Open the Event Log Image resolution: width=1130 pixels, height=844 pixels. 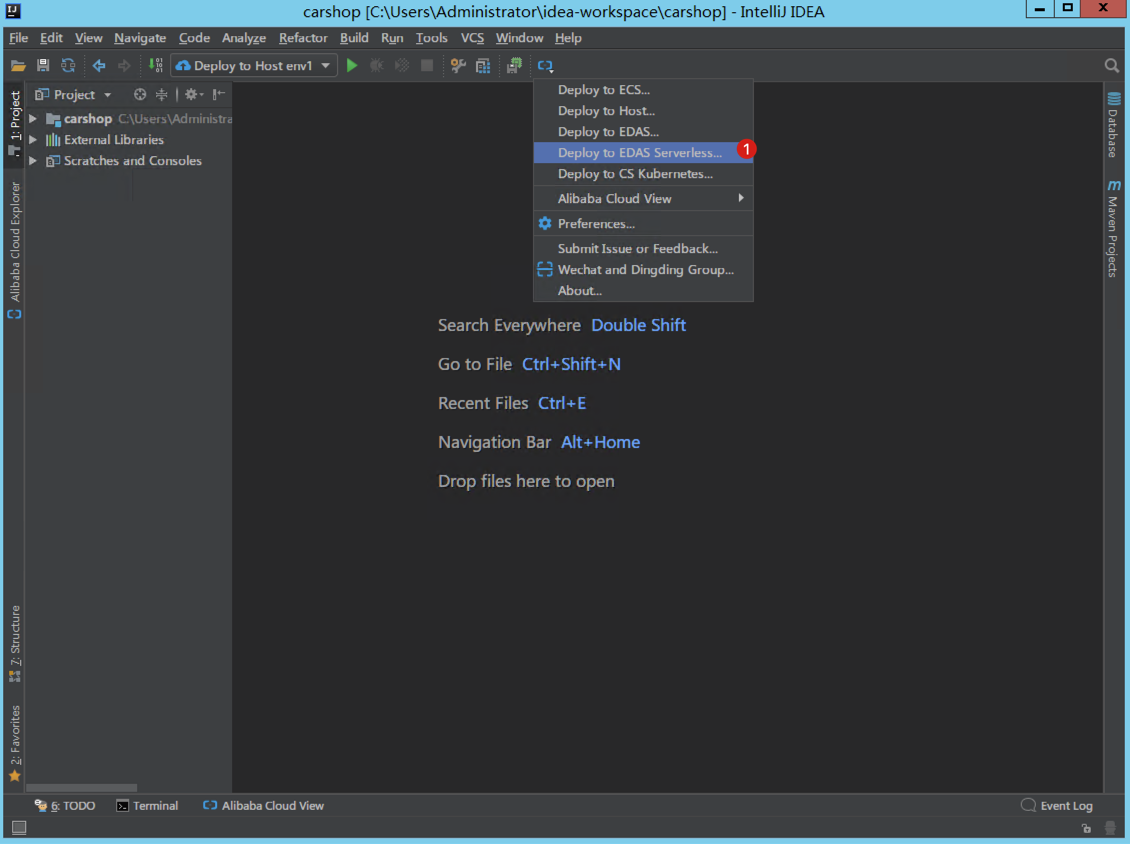tap(1057, 806)
